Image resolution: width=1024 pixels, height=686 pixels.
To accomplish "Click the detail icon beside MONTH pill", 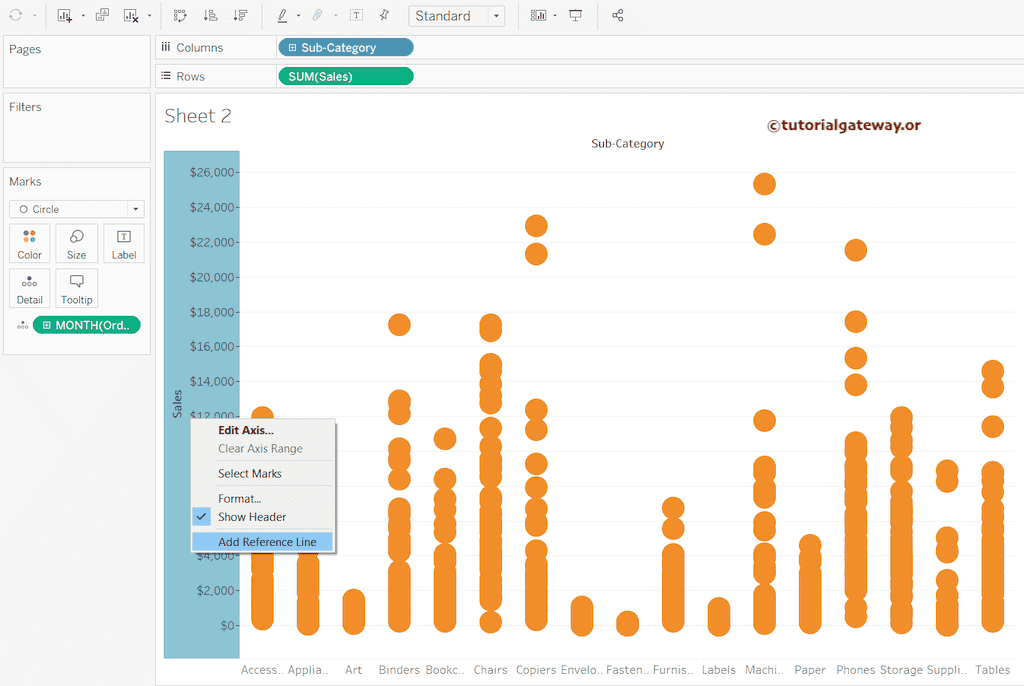I will click(22, 325).
